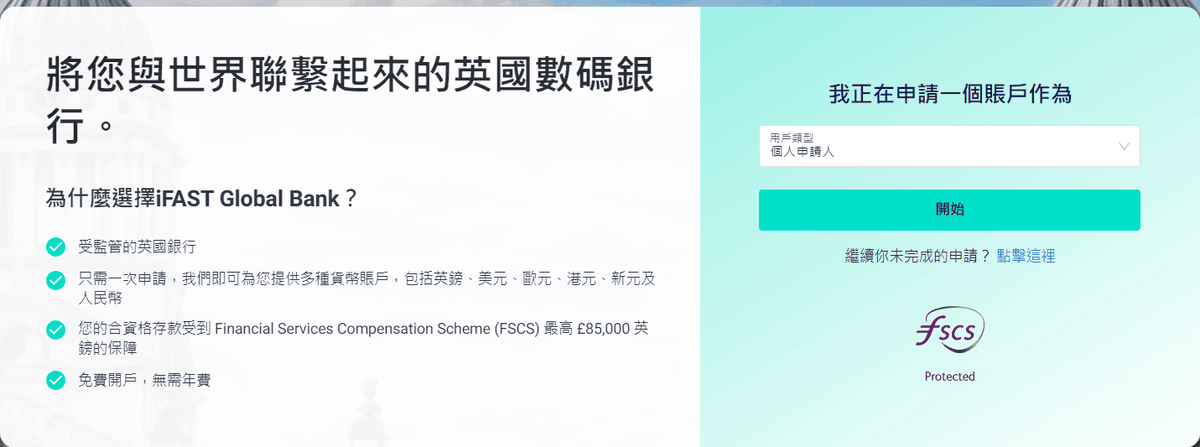Click the 為什麼選擇iFAST Global Bank？ subheading
This screenshot has width=1200, height=447.
point(202,198)
